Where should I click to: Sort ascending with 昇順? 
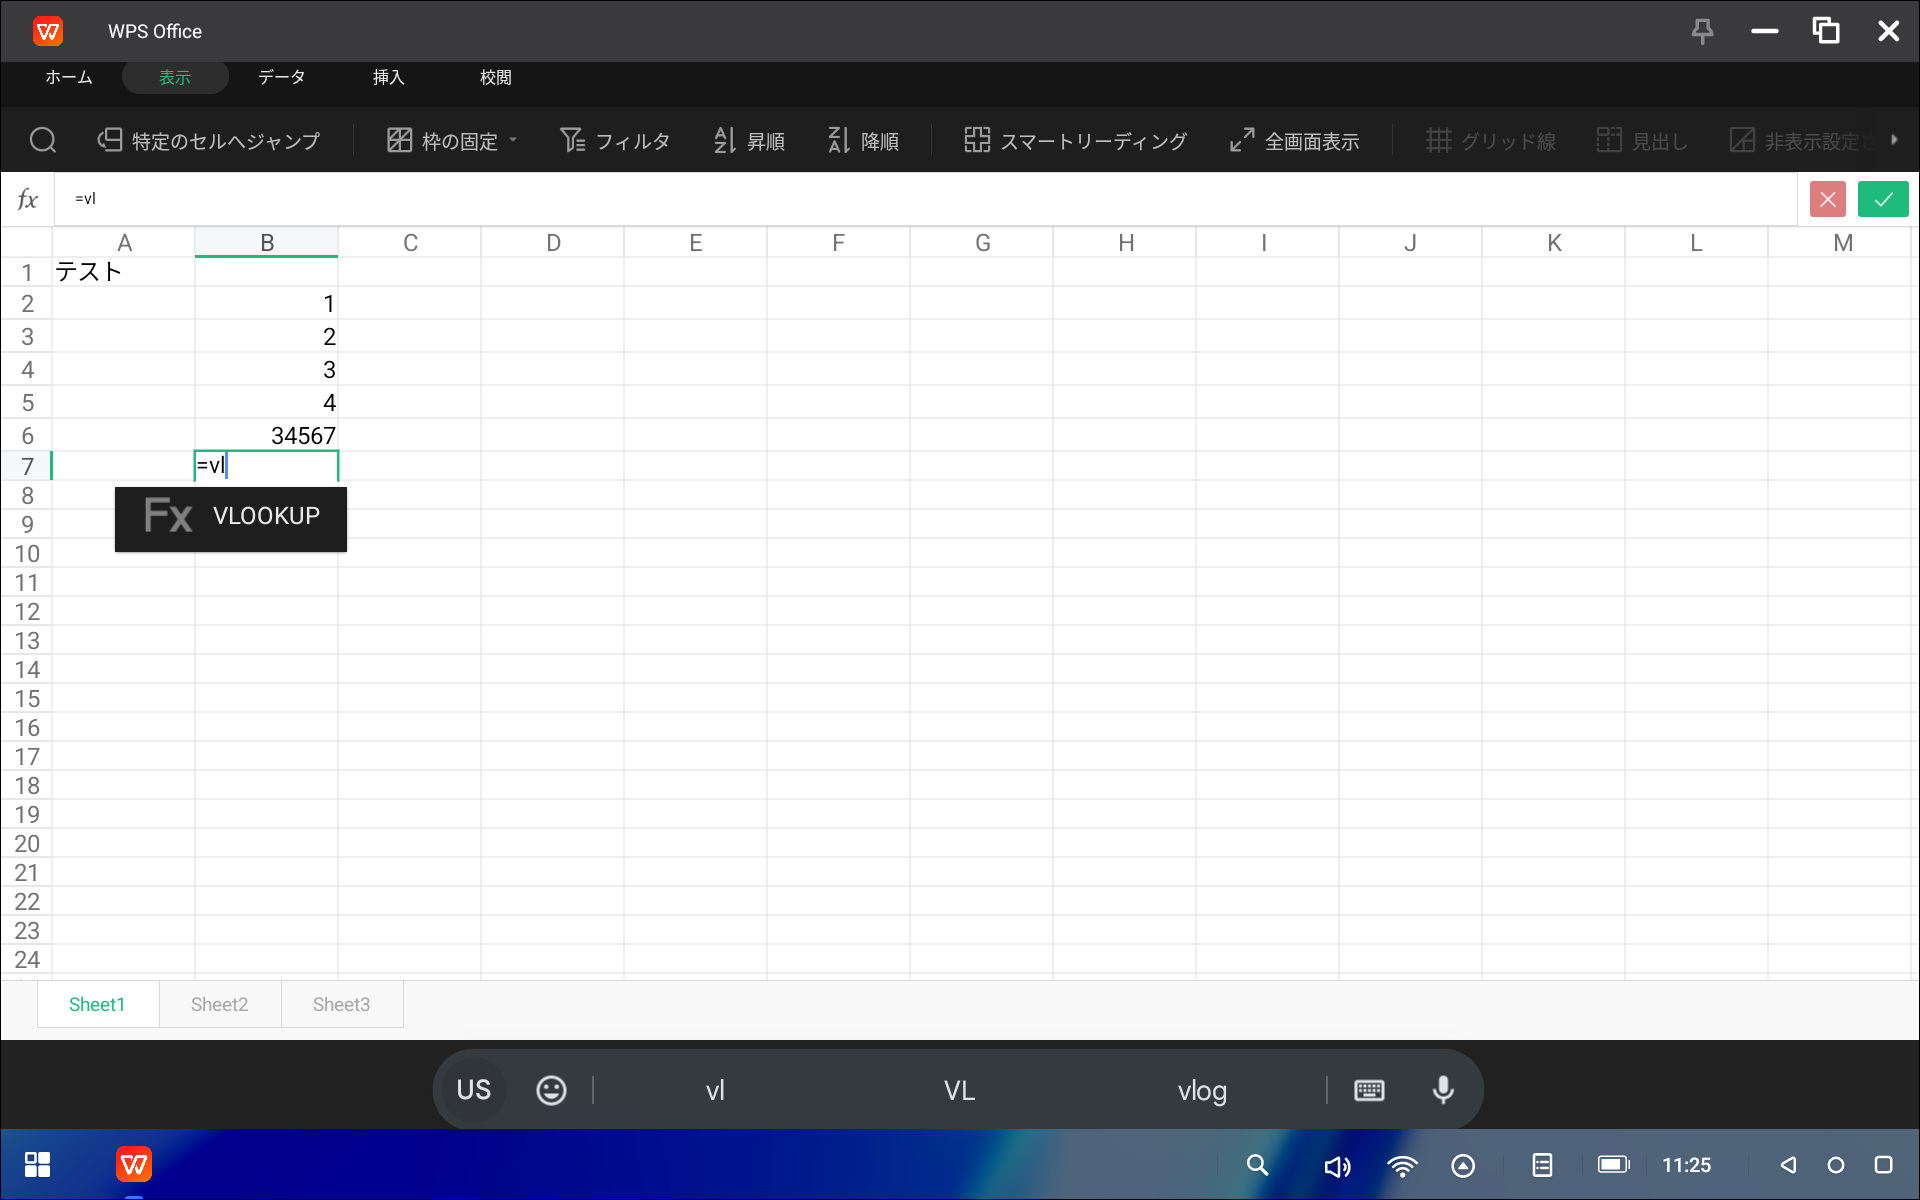click(x=749, y=141)
